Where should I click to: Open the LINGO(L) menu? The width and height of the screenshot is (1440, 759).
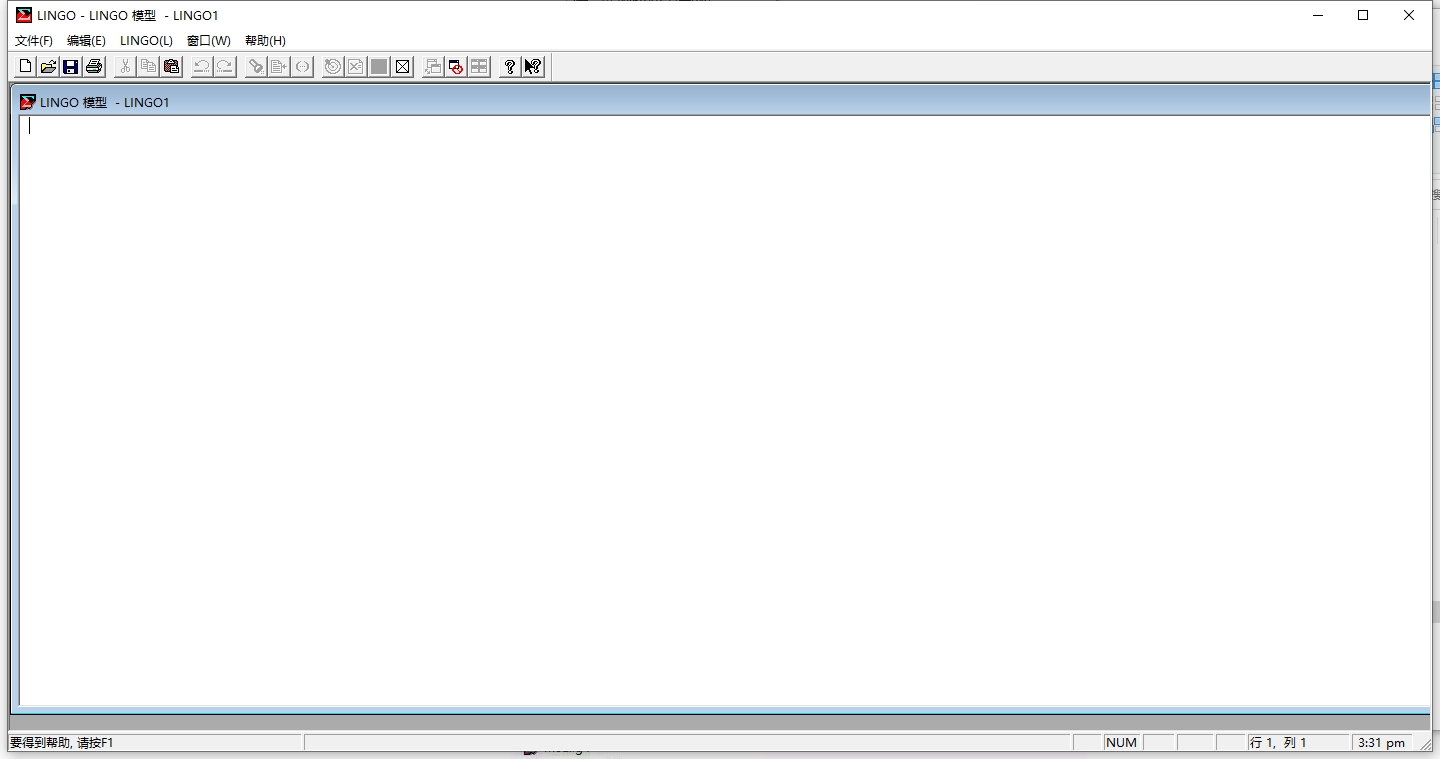[x=146, y=41]
